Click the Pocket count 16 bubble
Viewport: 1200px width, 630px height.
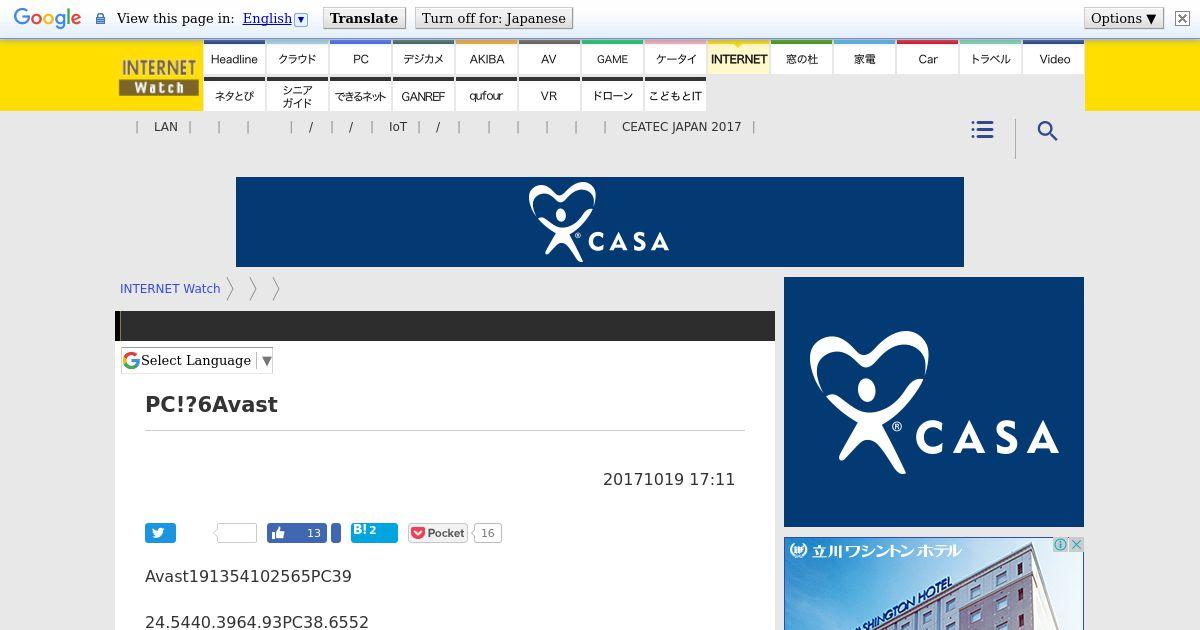point(487,533)
